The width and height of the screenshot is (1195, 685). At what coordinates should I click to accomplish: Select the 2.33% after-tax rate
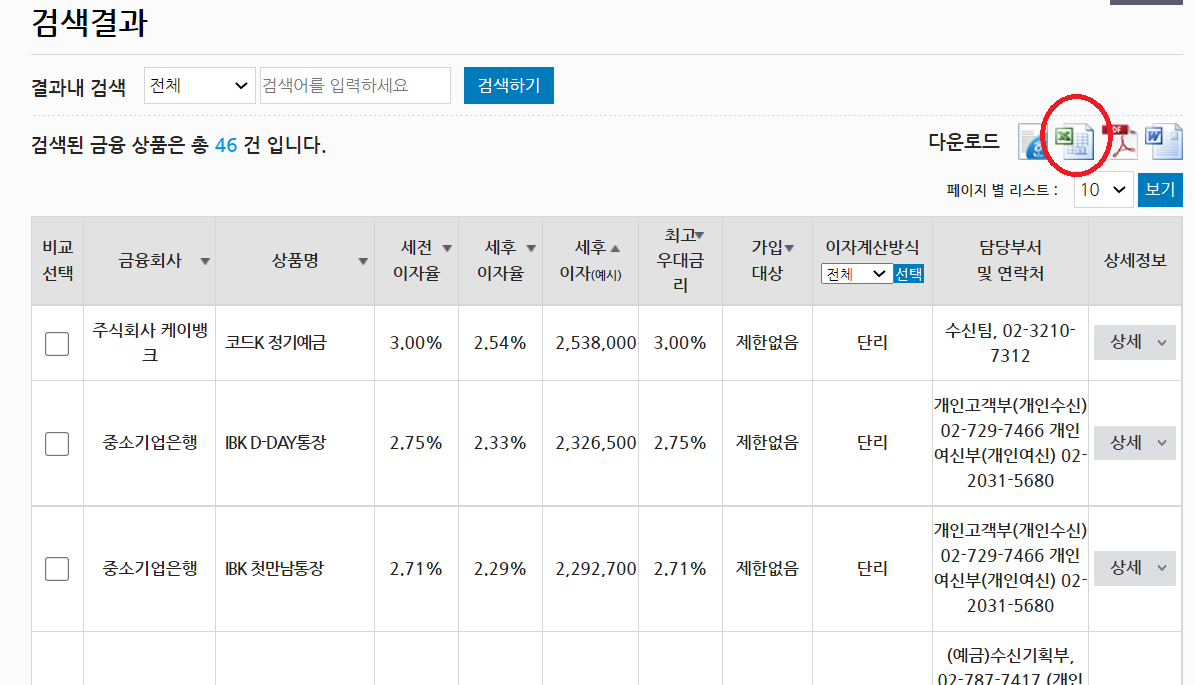500,443
